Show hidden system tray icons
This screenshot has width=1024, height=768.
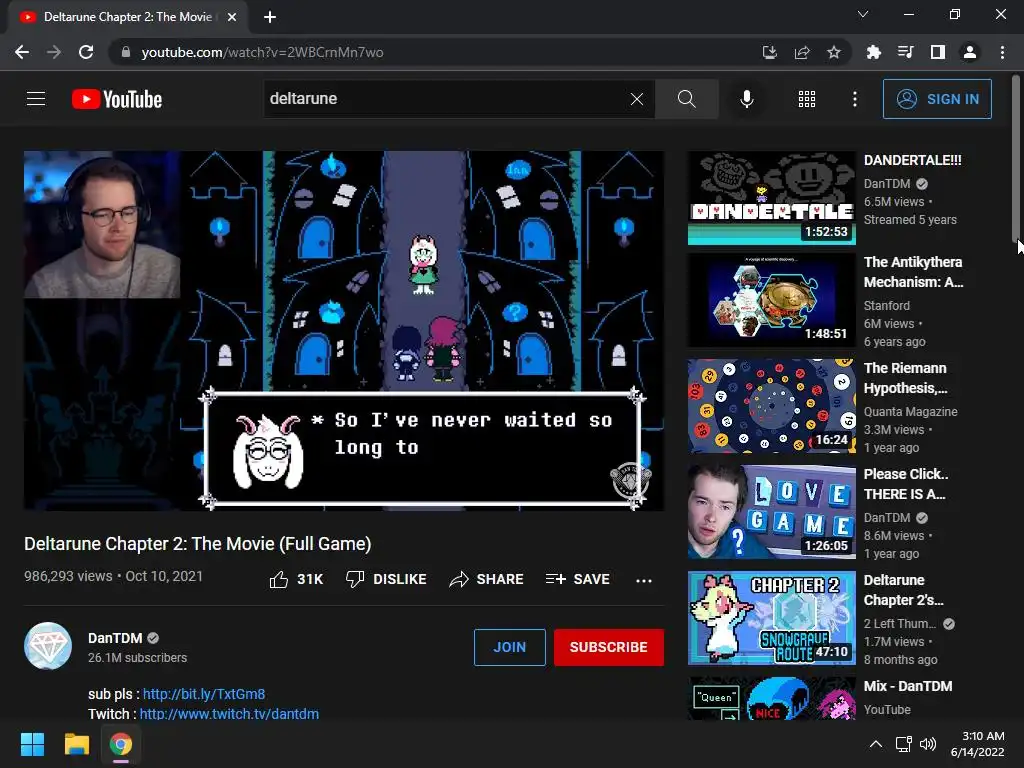click(876, 744)
